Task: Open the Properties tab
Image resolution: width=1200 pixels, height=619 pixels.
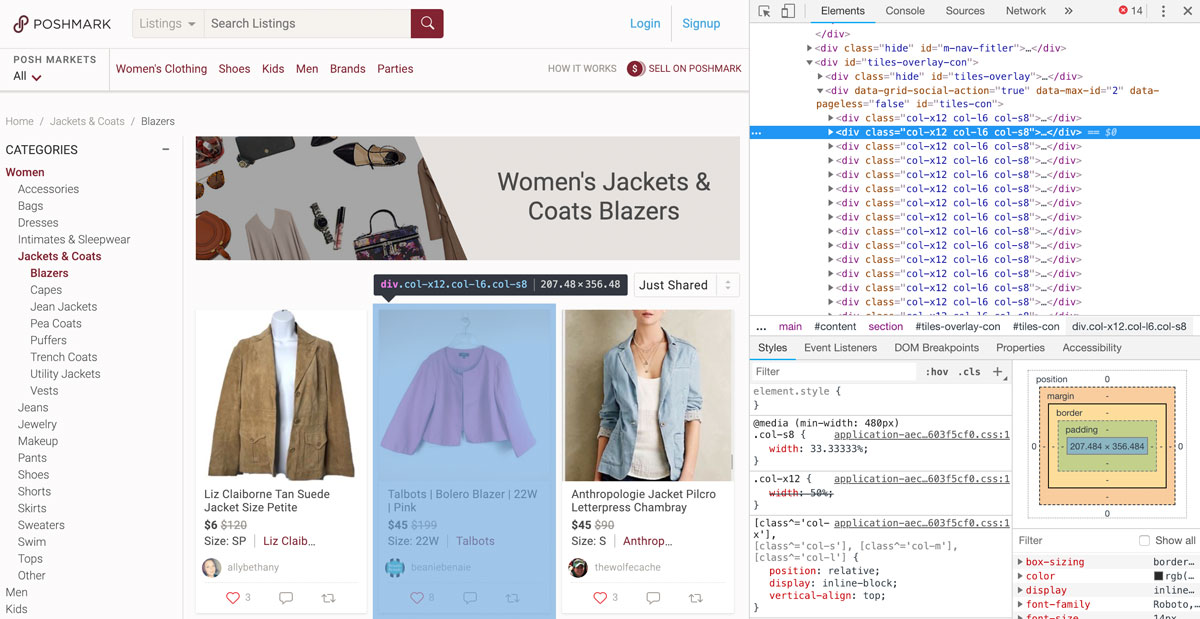Action: pos(1020,348)
